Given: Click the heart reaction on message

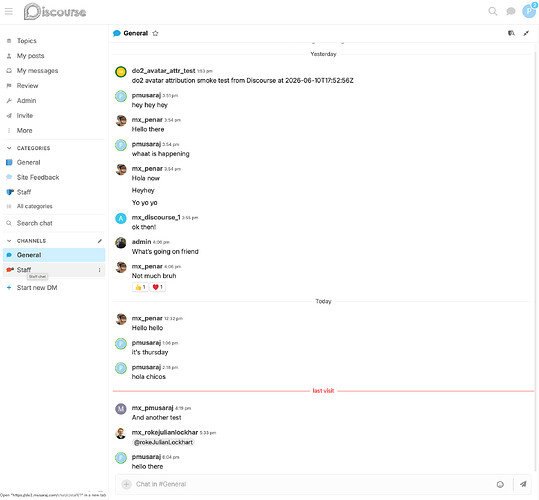Looking at the screenshot, I should click(x=157, y=287).
